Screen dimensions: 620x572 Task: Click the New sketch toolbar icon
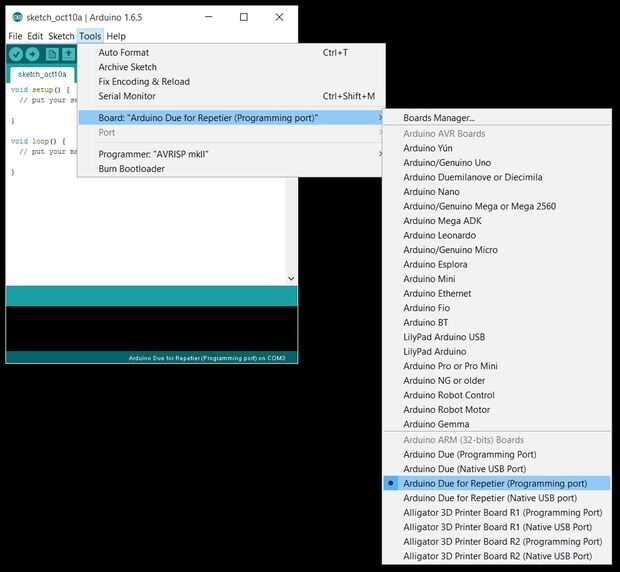tap(52, 54)
